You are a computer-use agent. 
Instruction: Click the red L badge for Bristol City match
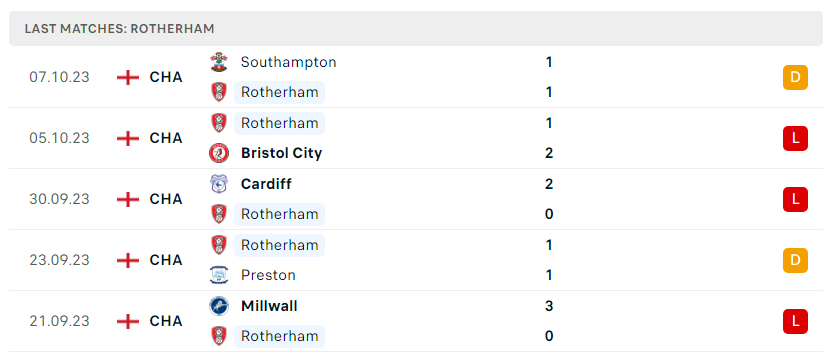pyautogui.click(x=795, y=138)
